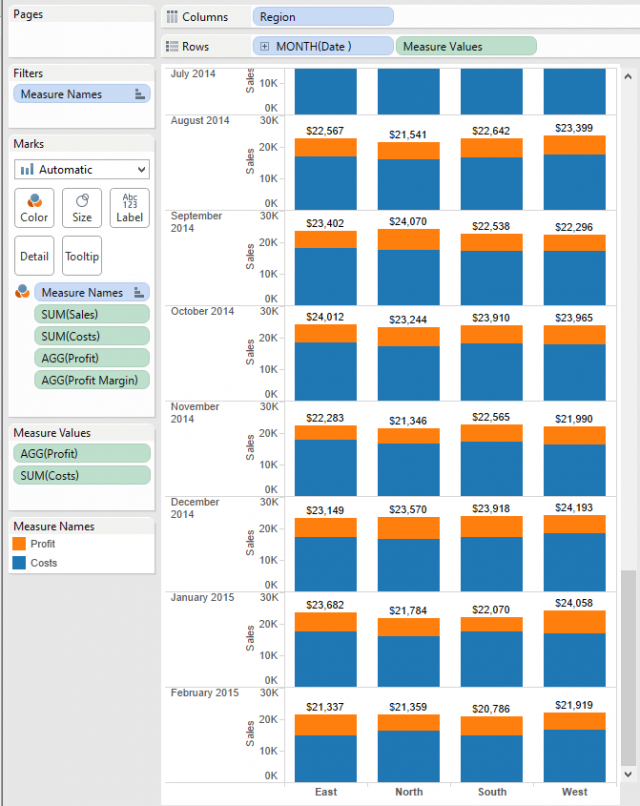Screen dimensions: 640x806
Task: Click the orange Profit legend swatch
Action: 19,544
